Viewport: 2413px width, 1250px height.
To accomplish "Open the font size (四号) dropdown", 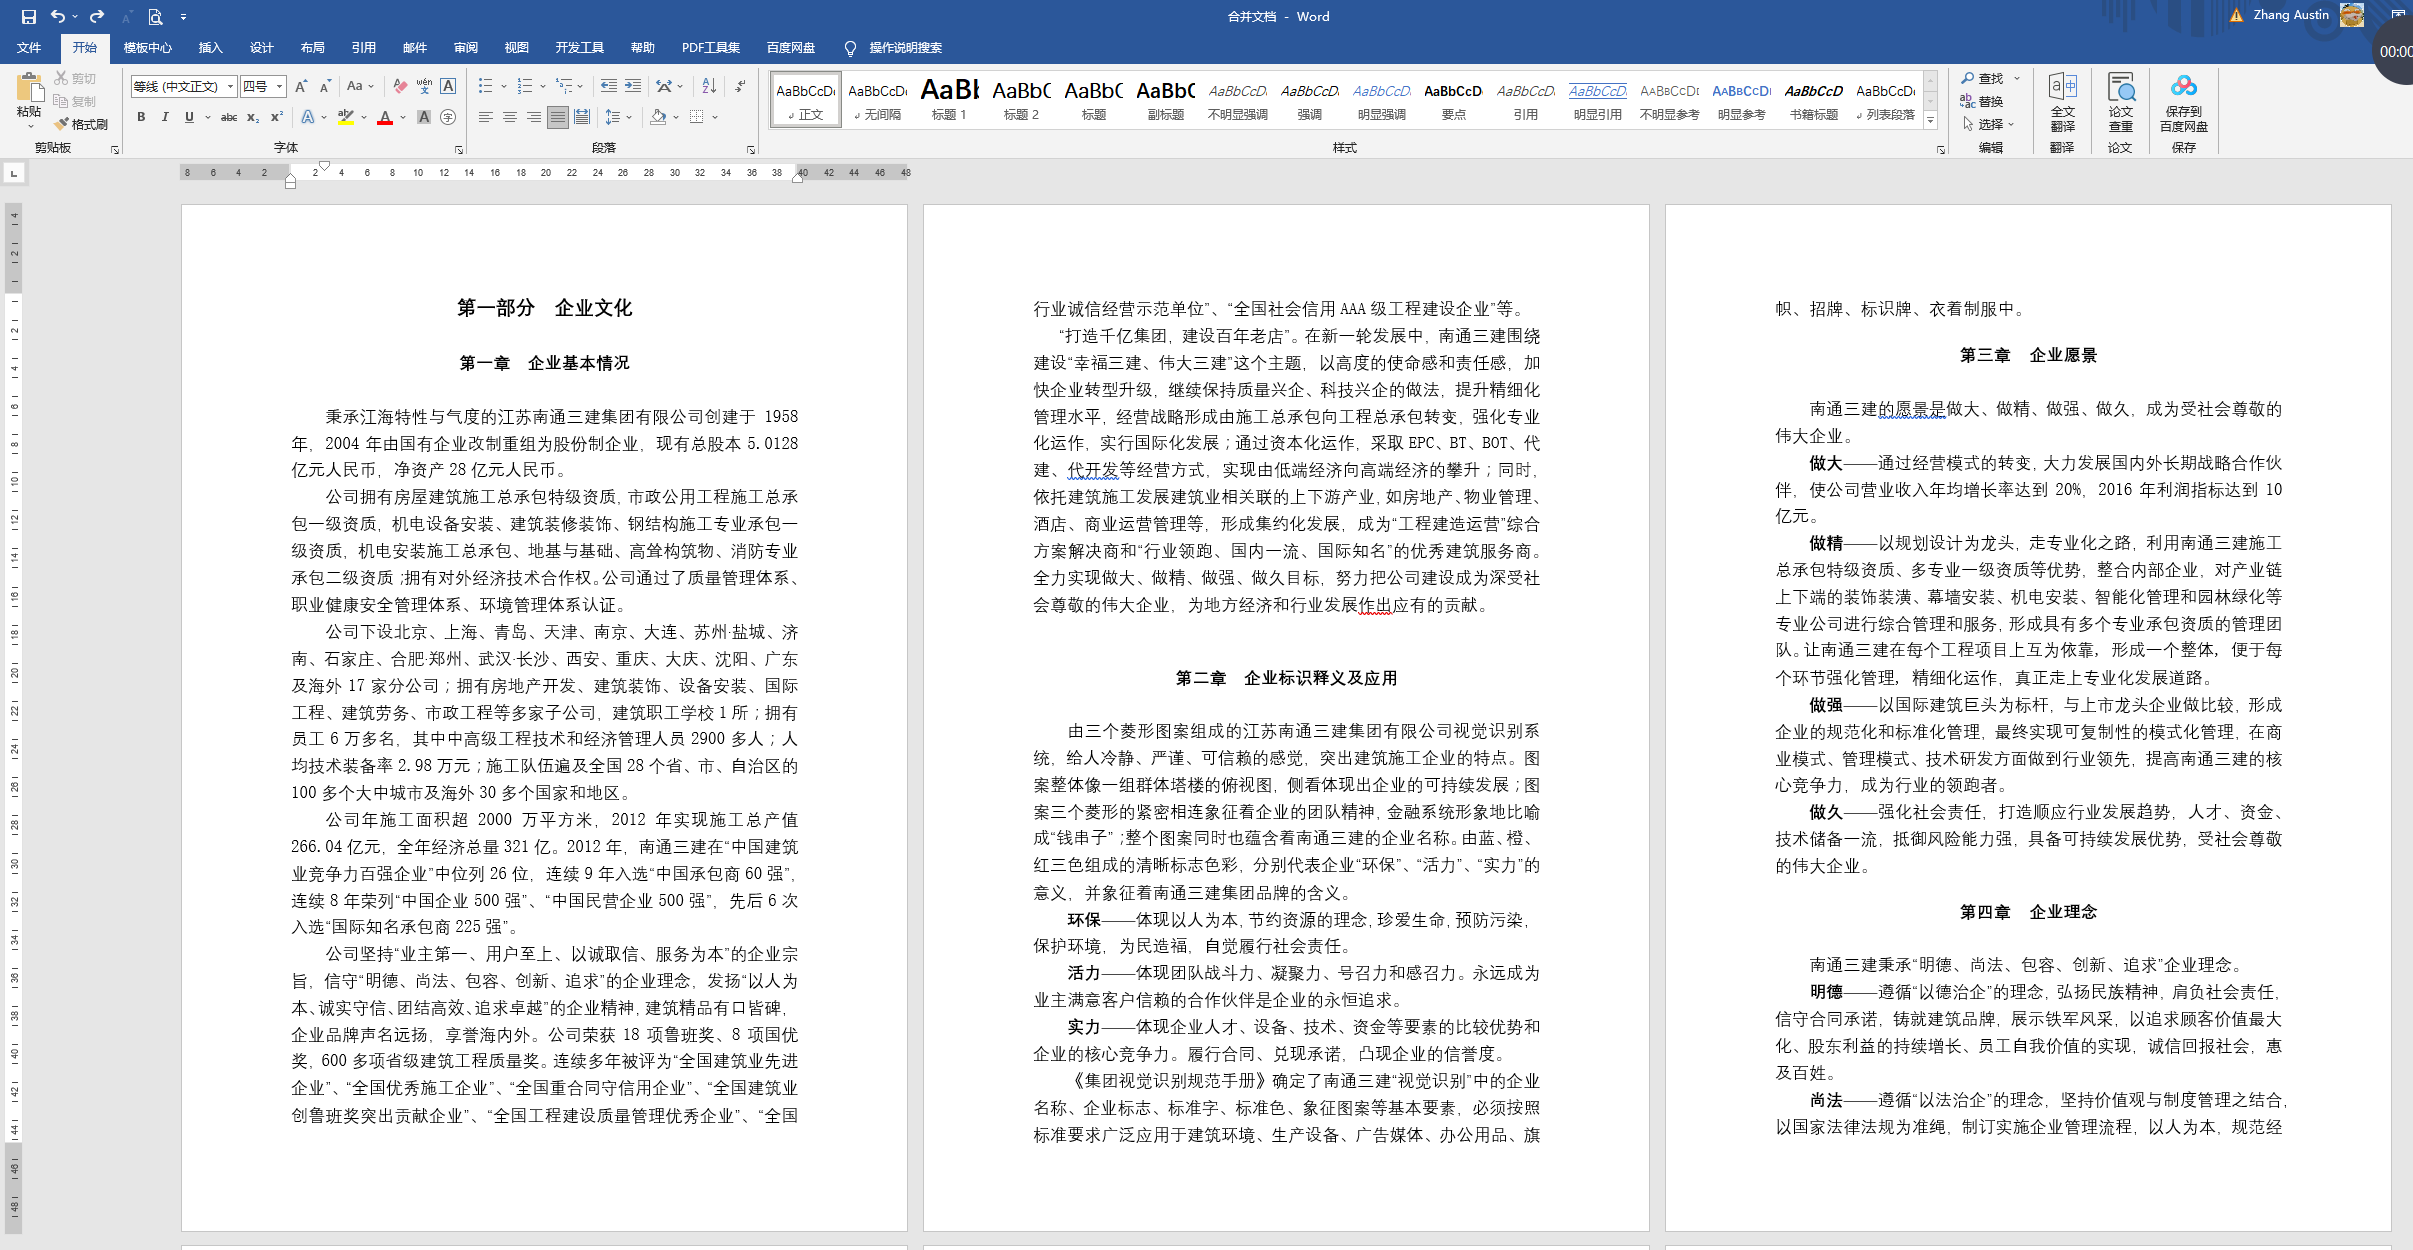I will (x=280, y=86).
